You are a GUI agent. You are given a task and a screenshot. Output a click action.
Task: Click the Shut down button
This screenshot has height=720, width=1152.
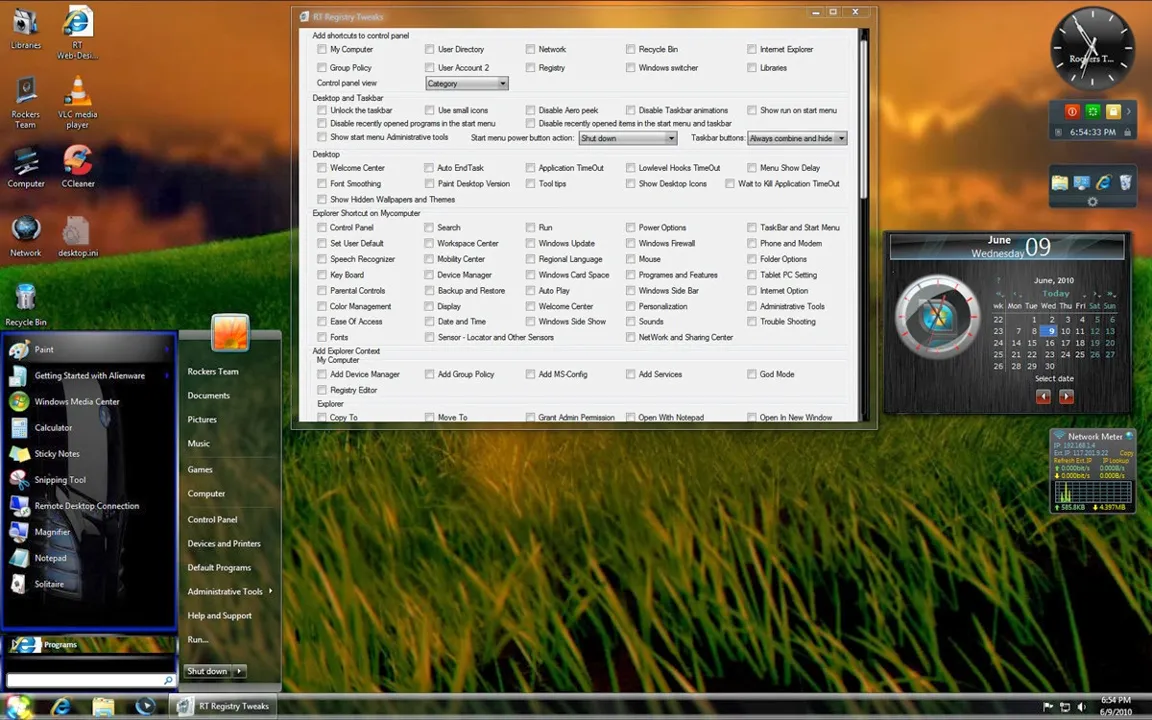point(207,671)
